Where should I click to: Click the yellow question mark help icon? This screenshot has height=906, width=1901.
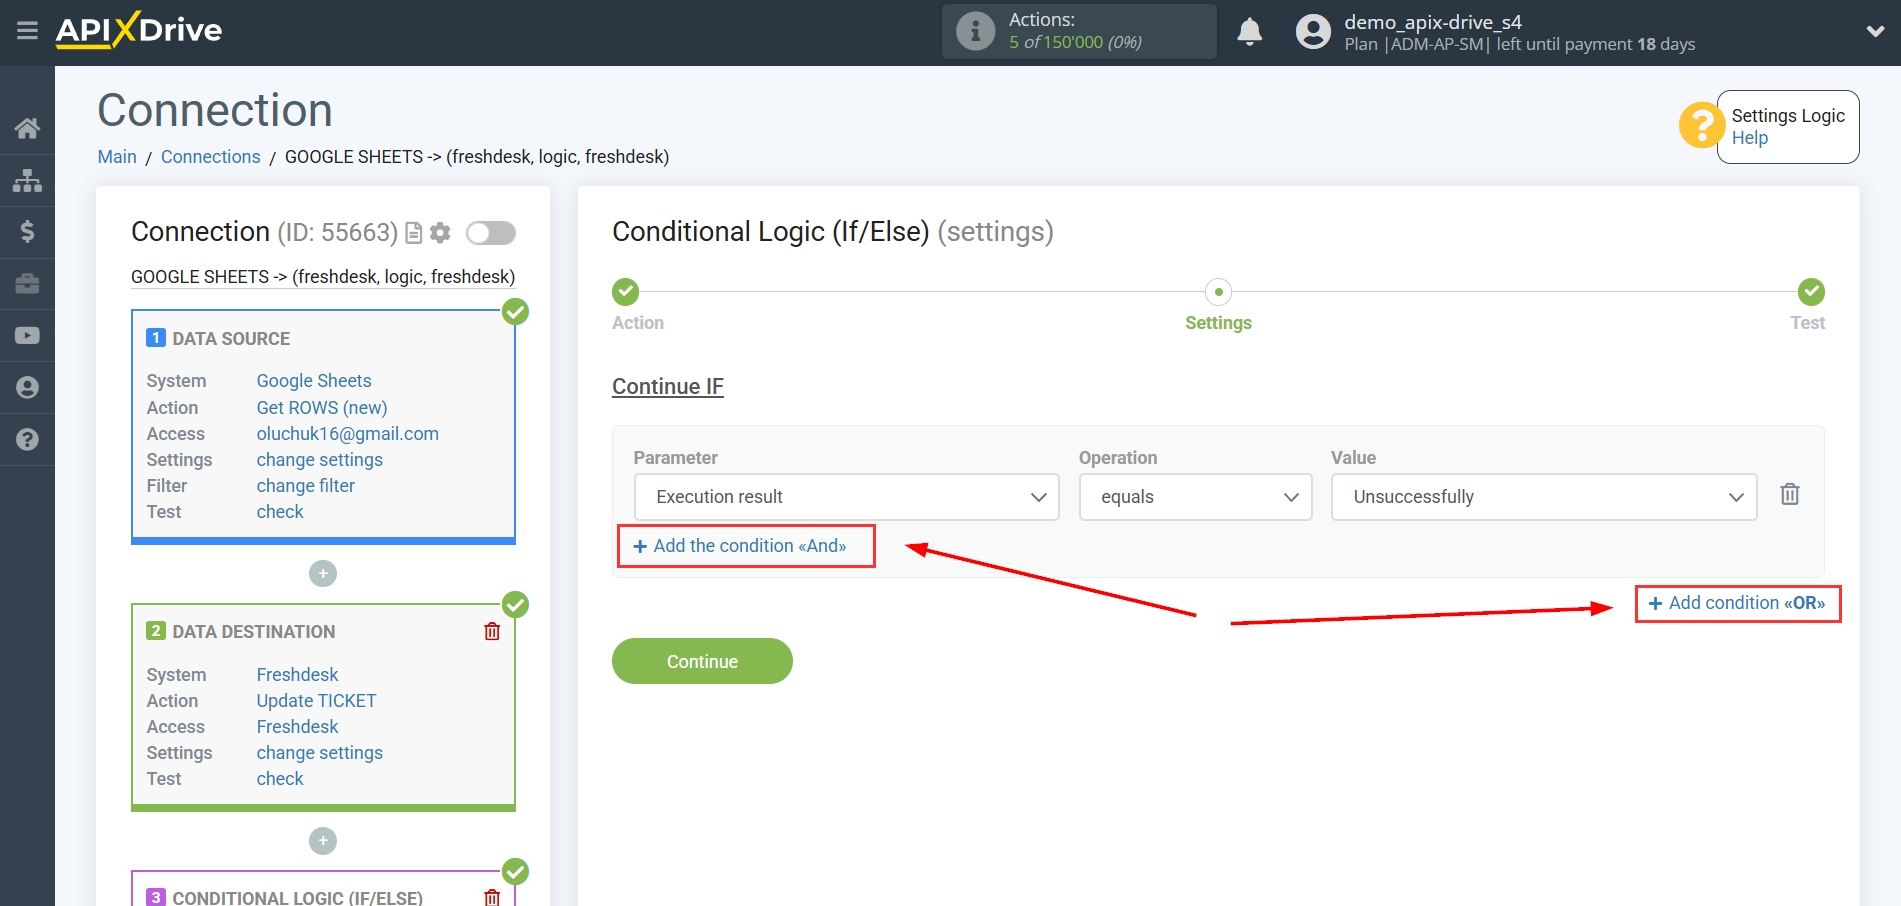pyautogui.click(x=1701, y=126)
